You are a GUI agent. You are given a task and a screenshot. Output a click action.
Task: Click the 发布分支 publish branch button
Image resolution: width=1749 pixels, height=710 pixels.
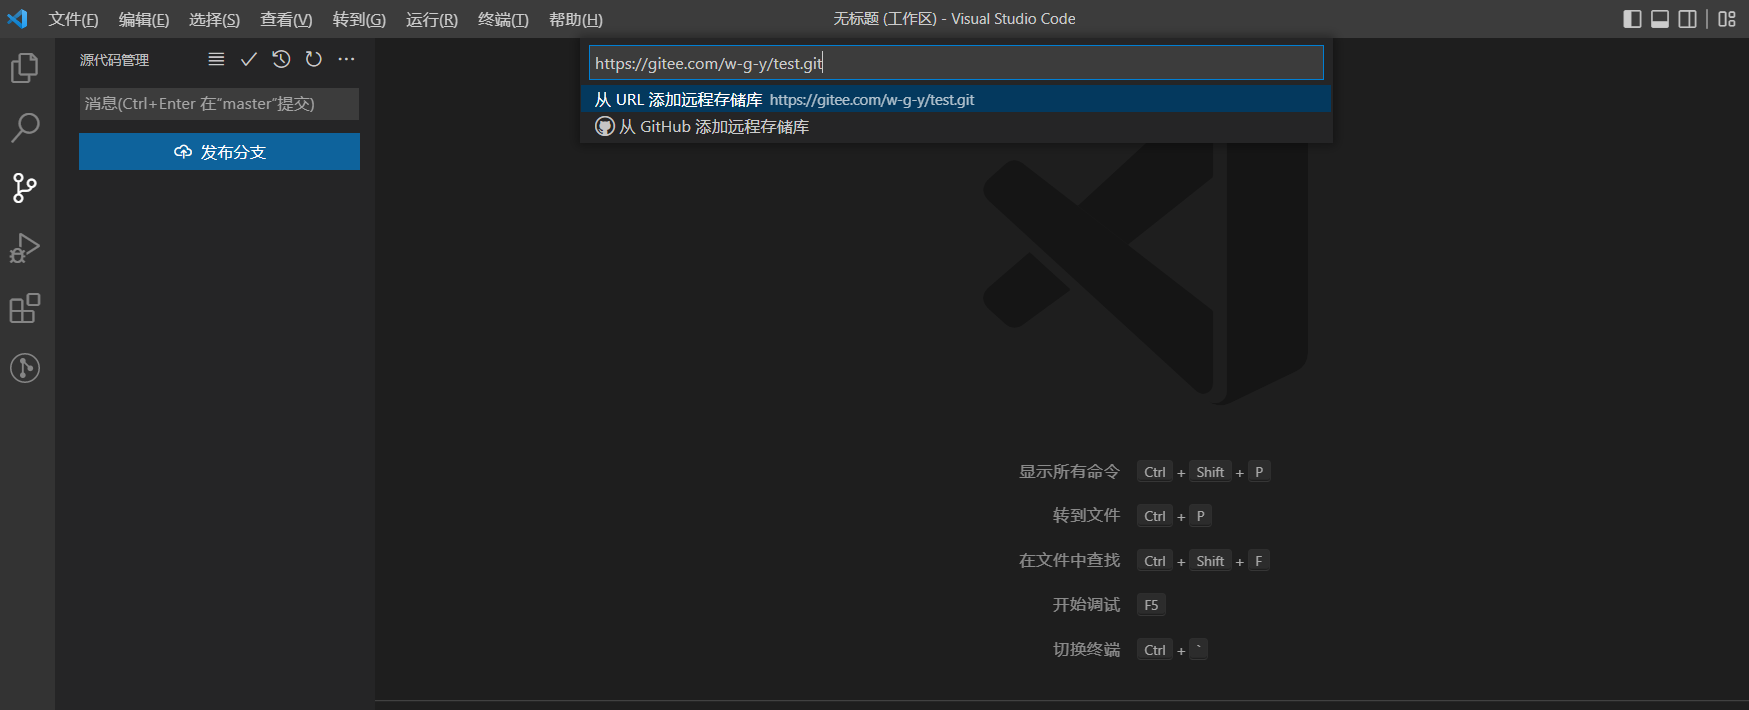click(219, 152)
